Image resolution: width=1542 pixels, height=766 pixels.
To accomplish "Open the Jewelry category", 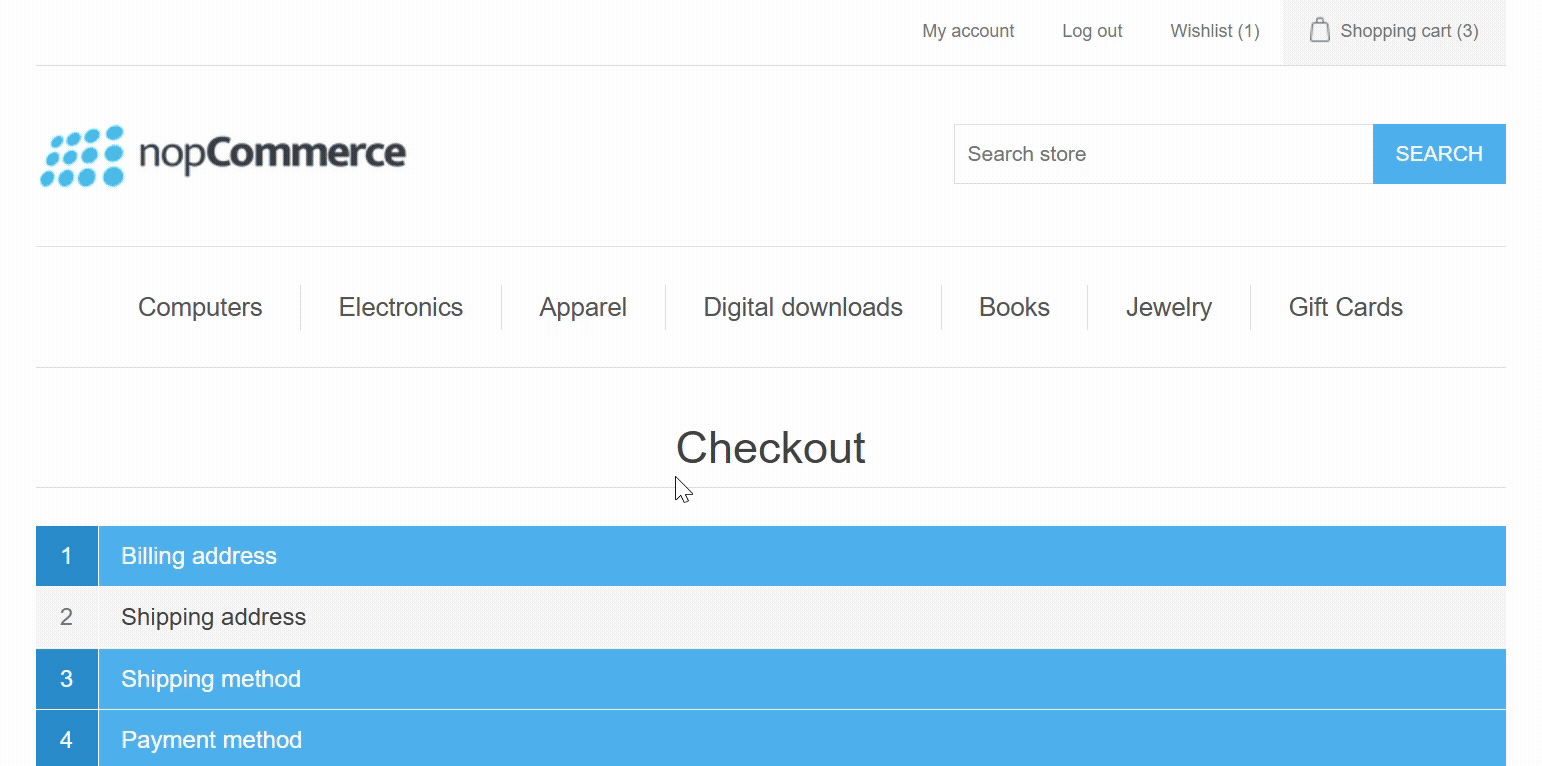I will (1168, 307).
